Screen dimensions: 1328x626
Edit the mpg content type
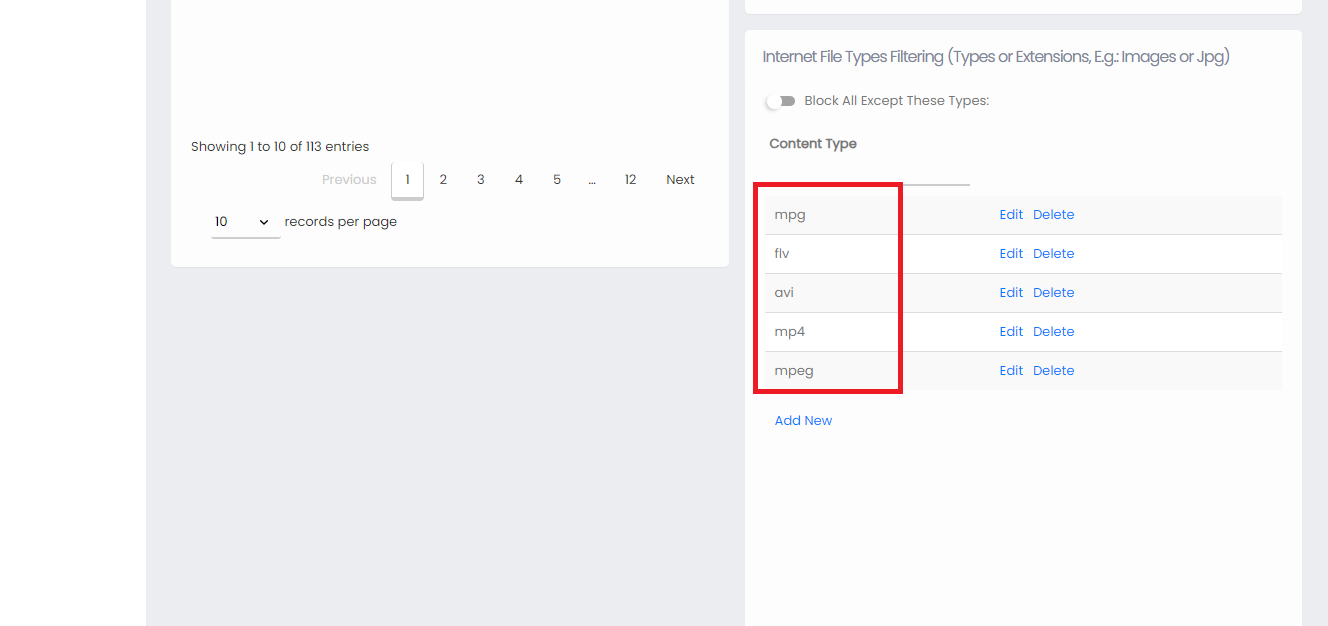coord(1011,215)
